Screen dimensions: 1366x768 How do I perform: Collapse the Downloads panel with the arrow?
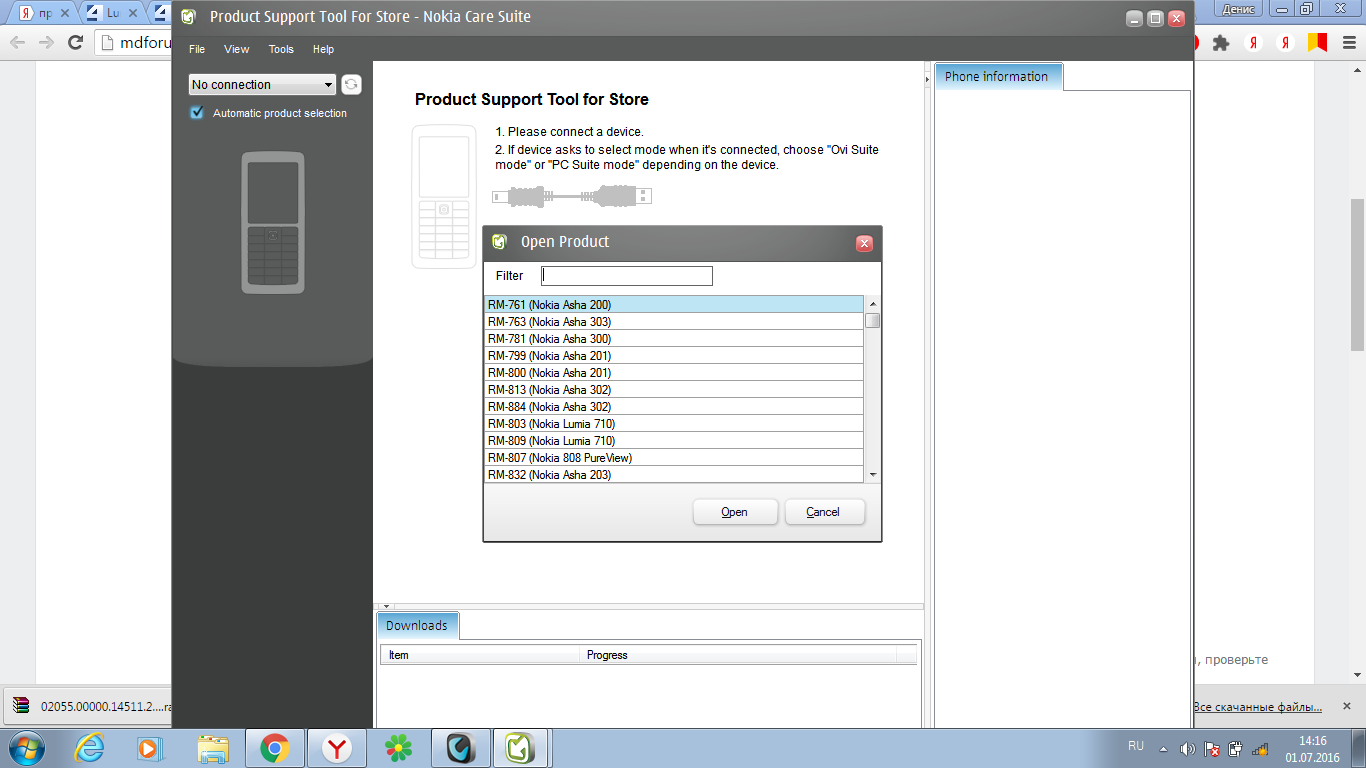tap(386, 606)
